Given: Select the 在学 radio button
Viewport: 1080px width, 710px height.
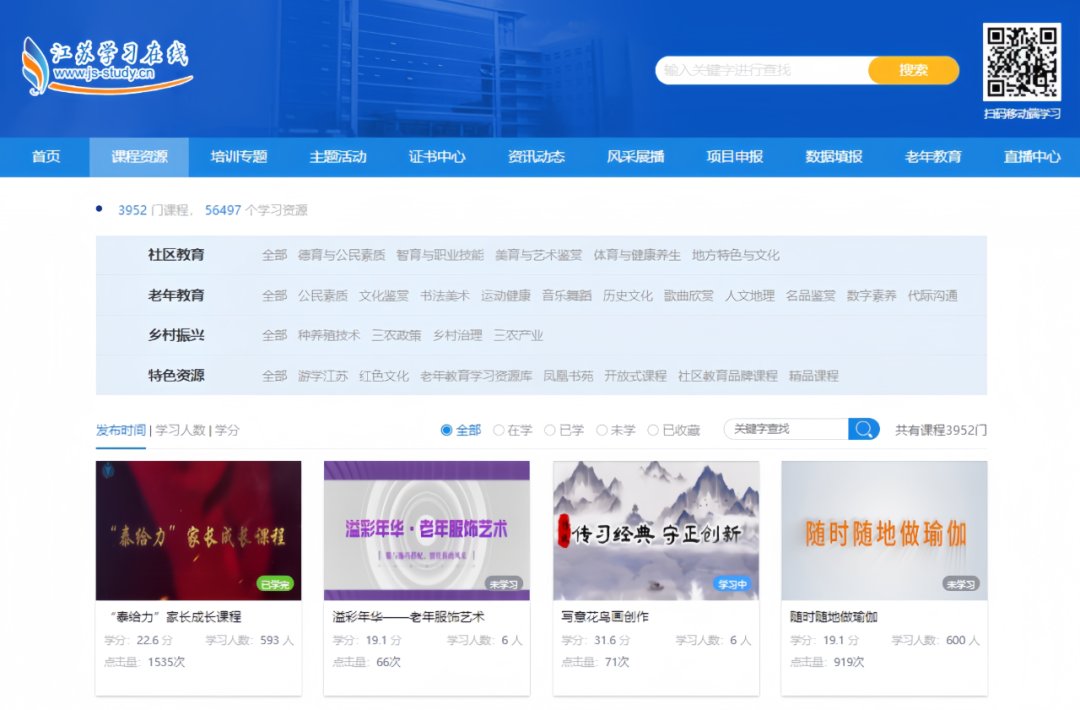Looking at the screenshot, I should pos(499,430).
